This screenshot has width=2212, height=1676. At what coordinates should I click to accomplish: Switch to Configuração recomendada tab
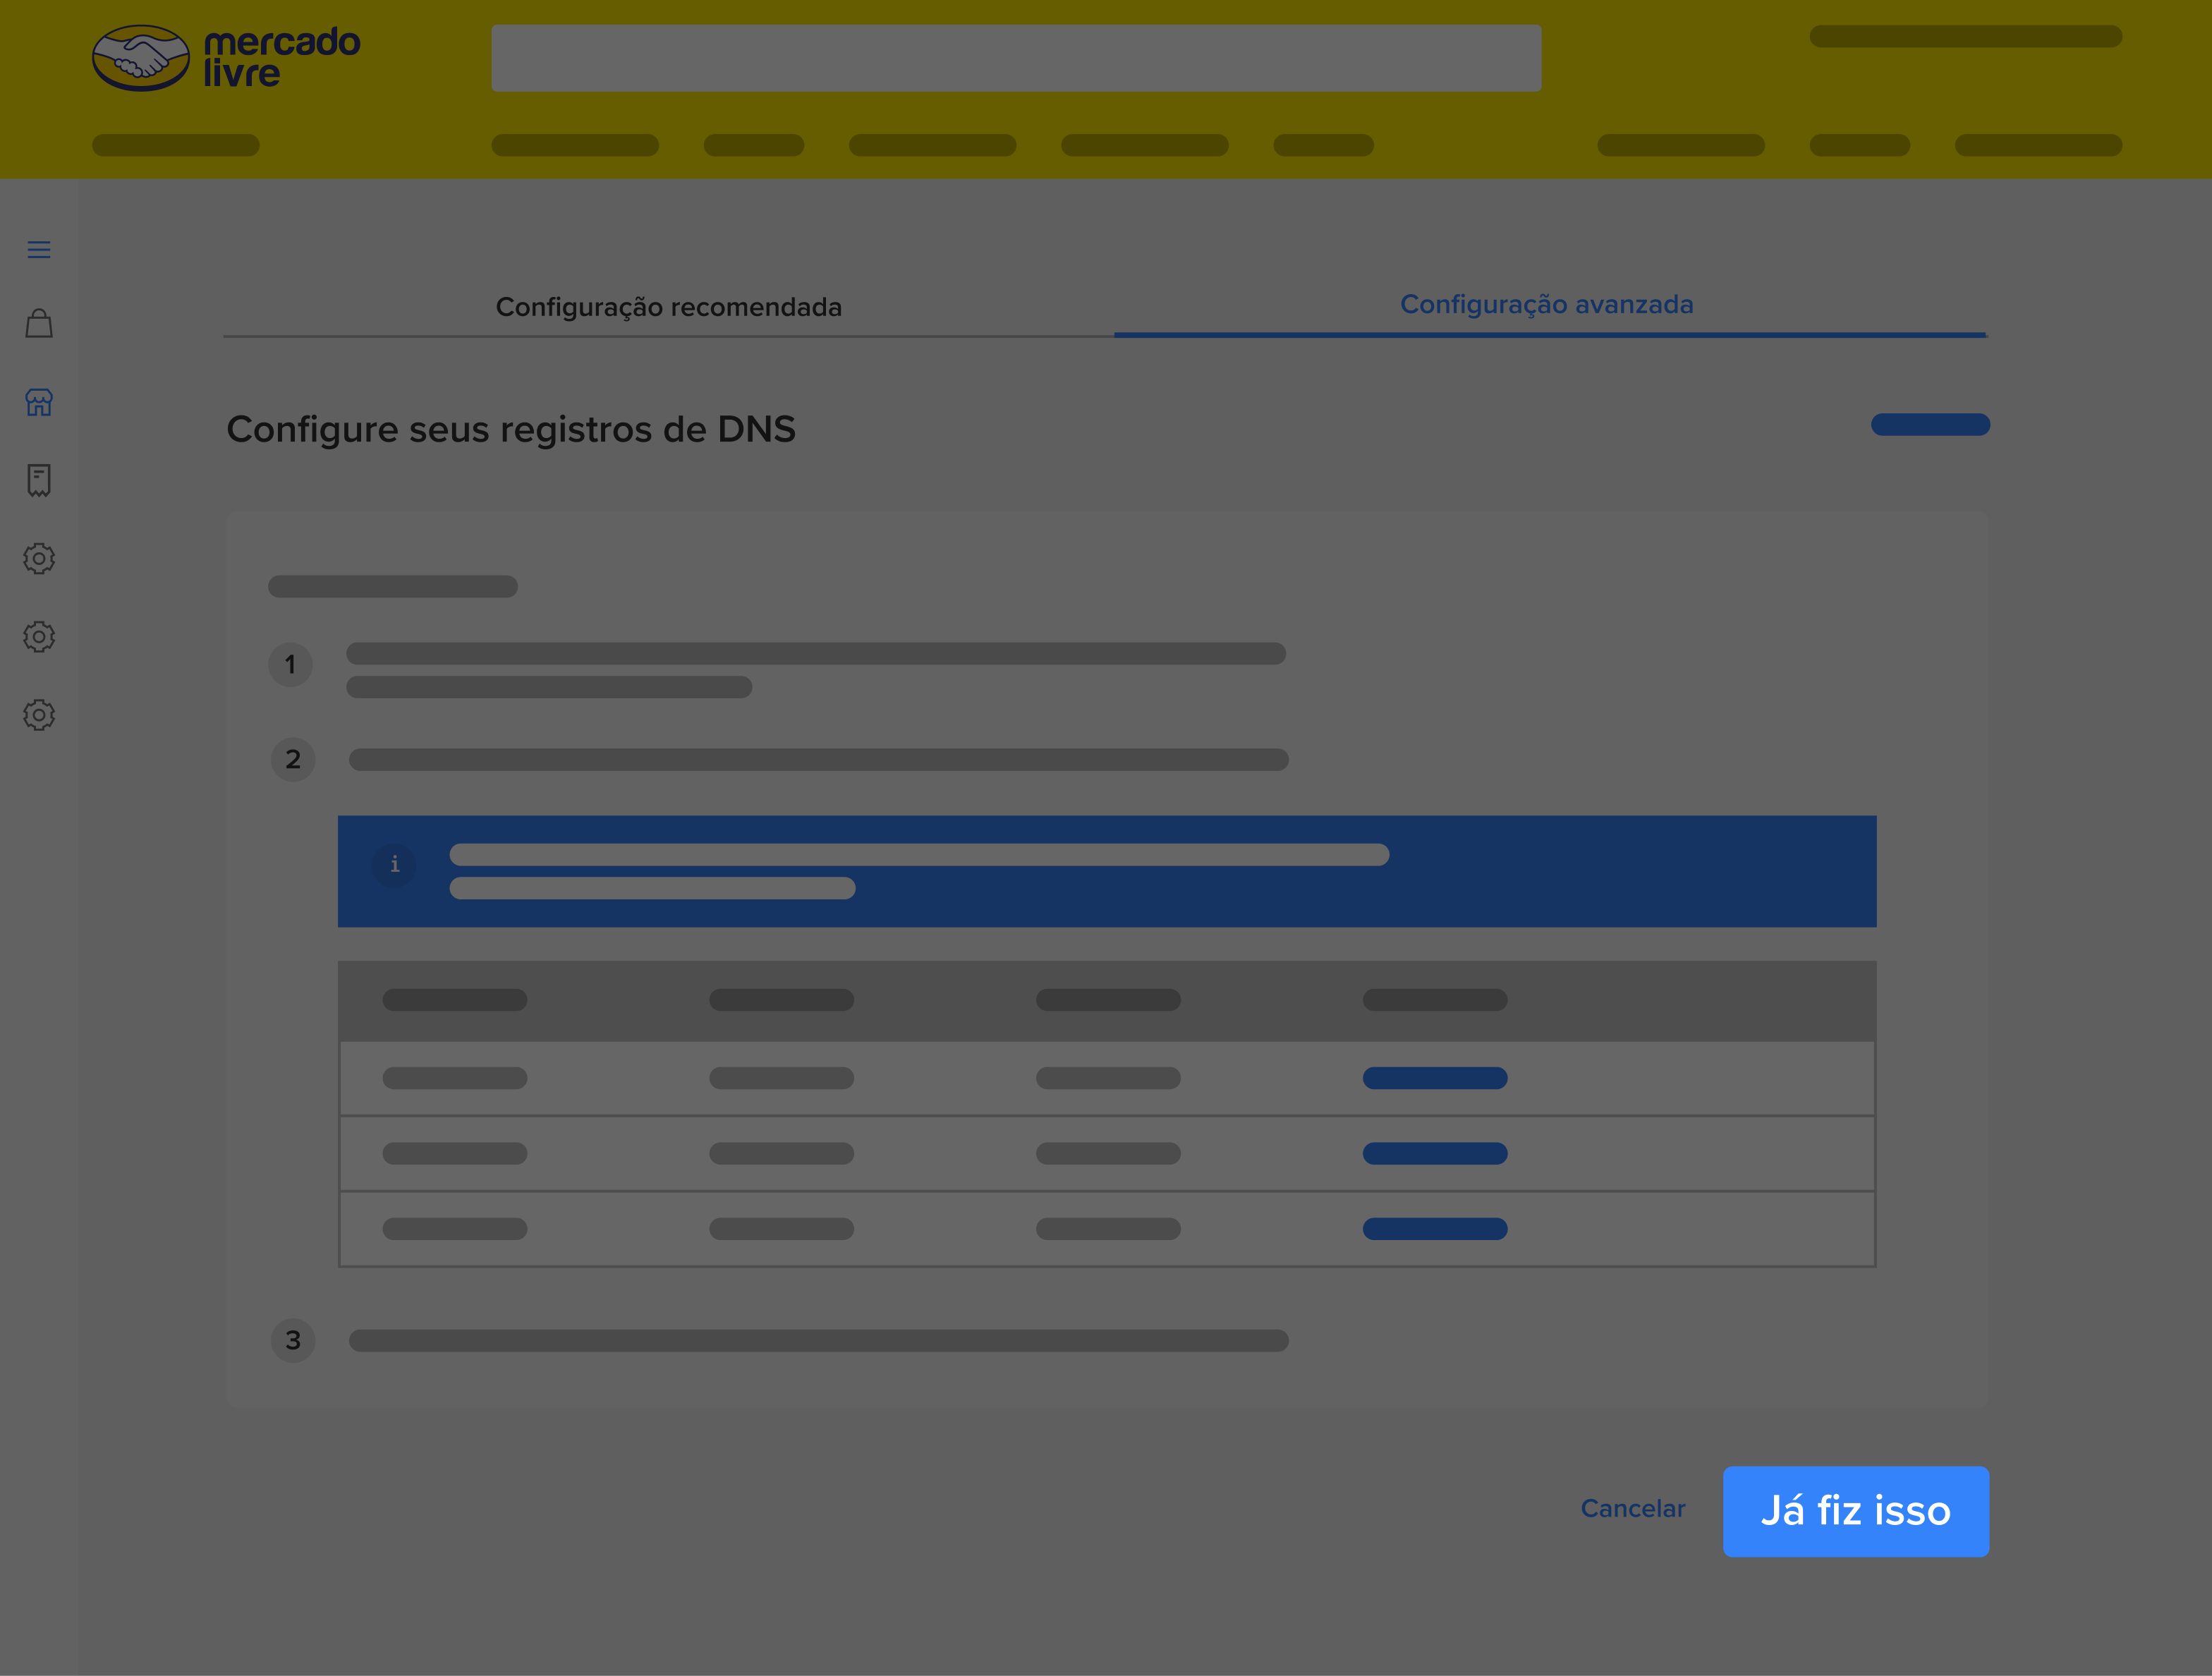668,307
